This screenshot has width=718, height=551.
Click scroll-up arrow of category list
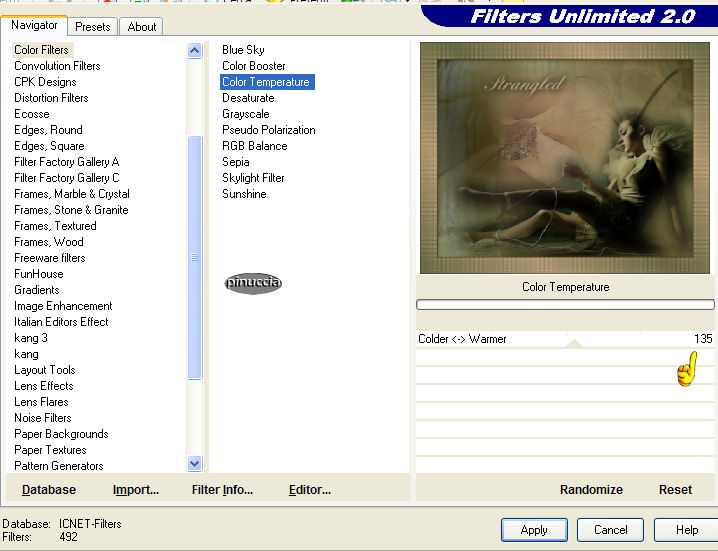pos(195,50)
